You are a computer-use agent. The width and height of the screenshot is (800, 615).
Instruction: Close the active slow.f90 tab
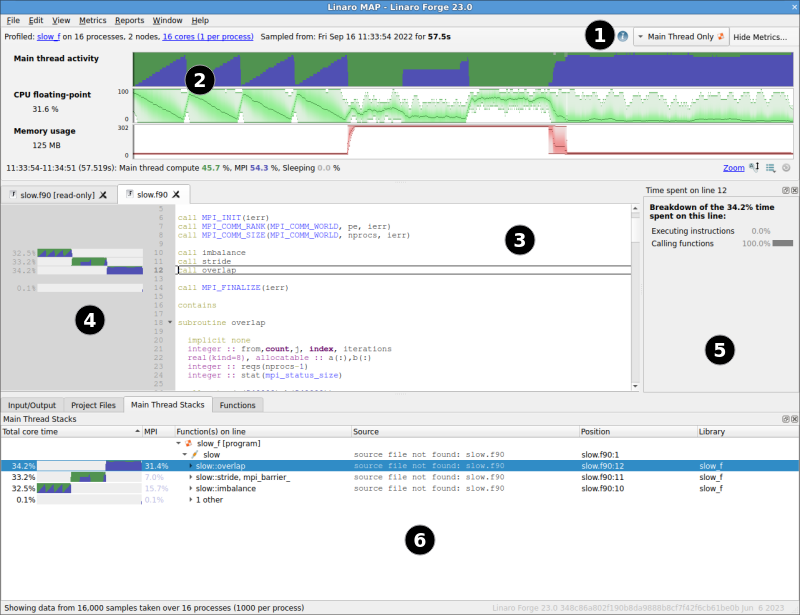(x=176, y=194)
